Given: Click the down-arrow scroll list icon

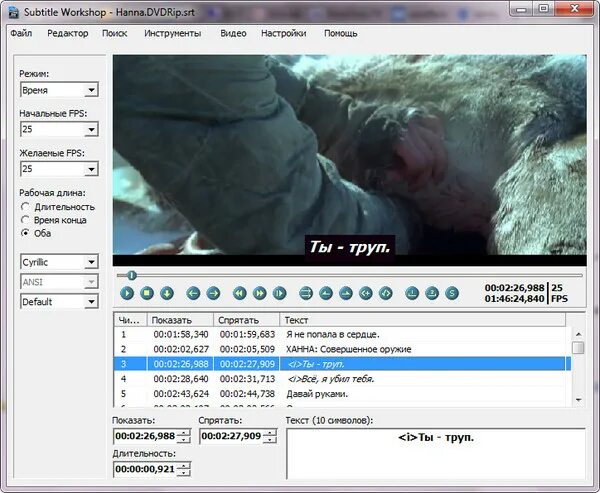Looking at the screenshot, I should [x=167, y=294].
